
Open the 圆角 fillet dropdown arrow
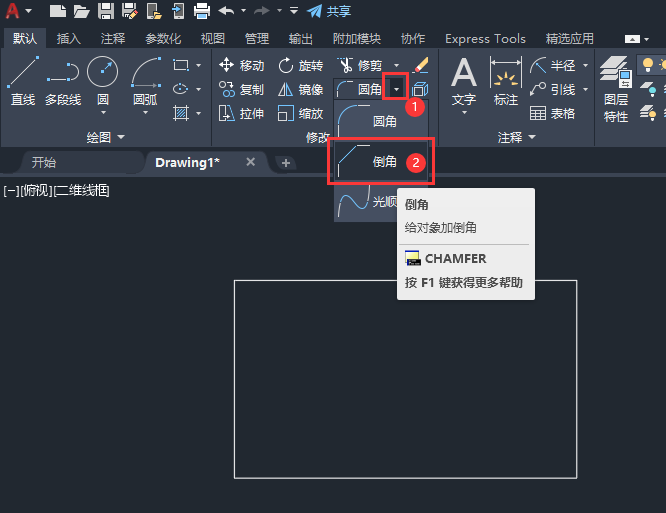396,89
